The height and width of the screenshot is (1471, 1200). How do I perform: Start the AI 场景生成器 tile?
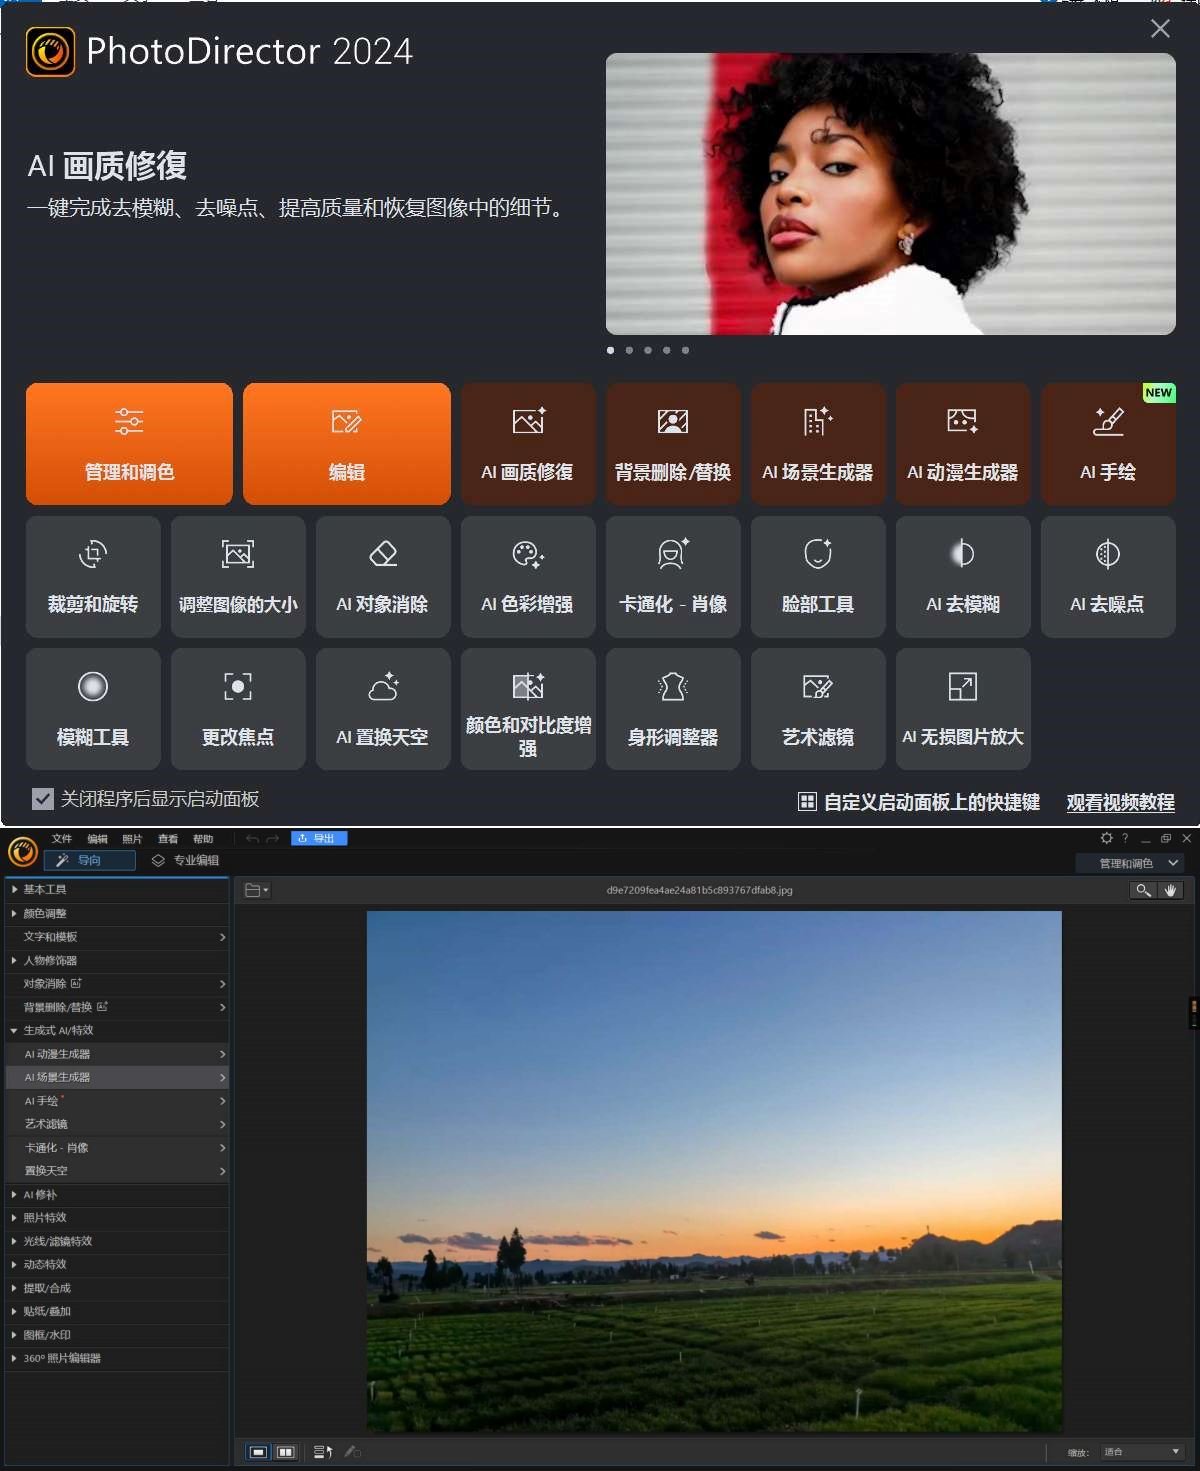point(818,444)
